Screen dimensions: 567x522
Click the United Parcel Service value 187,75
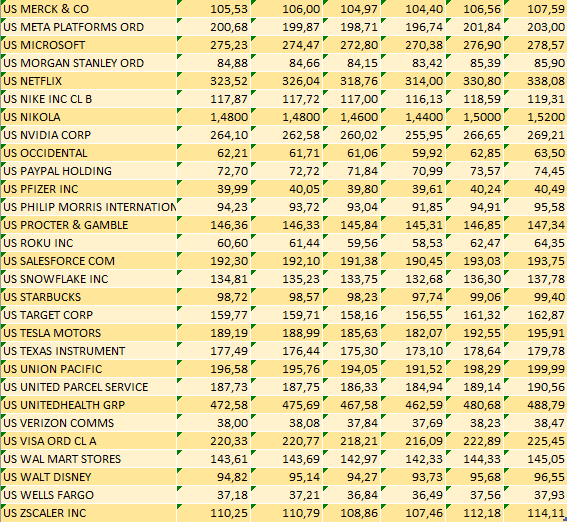coord(287,387)
